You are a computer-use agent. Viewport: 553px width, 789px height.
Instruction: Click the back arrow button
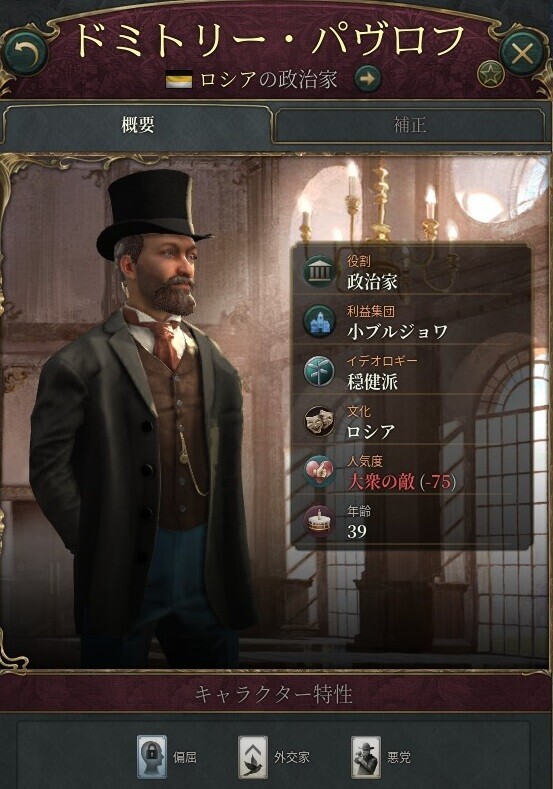click(26, 52)
